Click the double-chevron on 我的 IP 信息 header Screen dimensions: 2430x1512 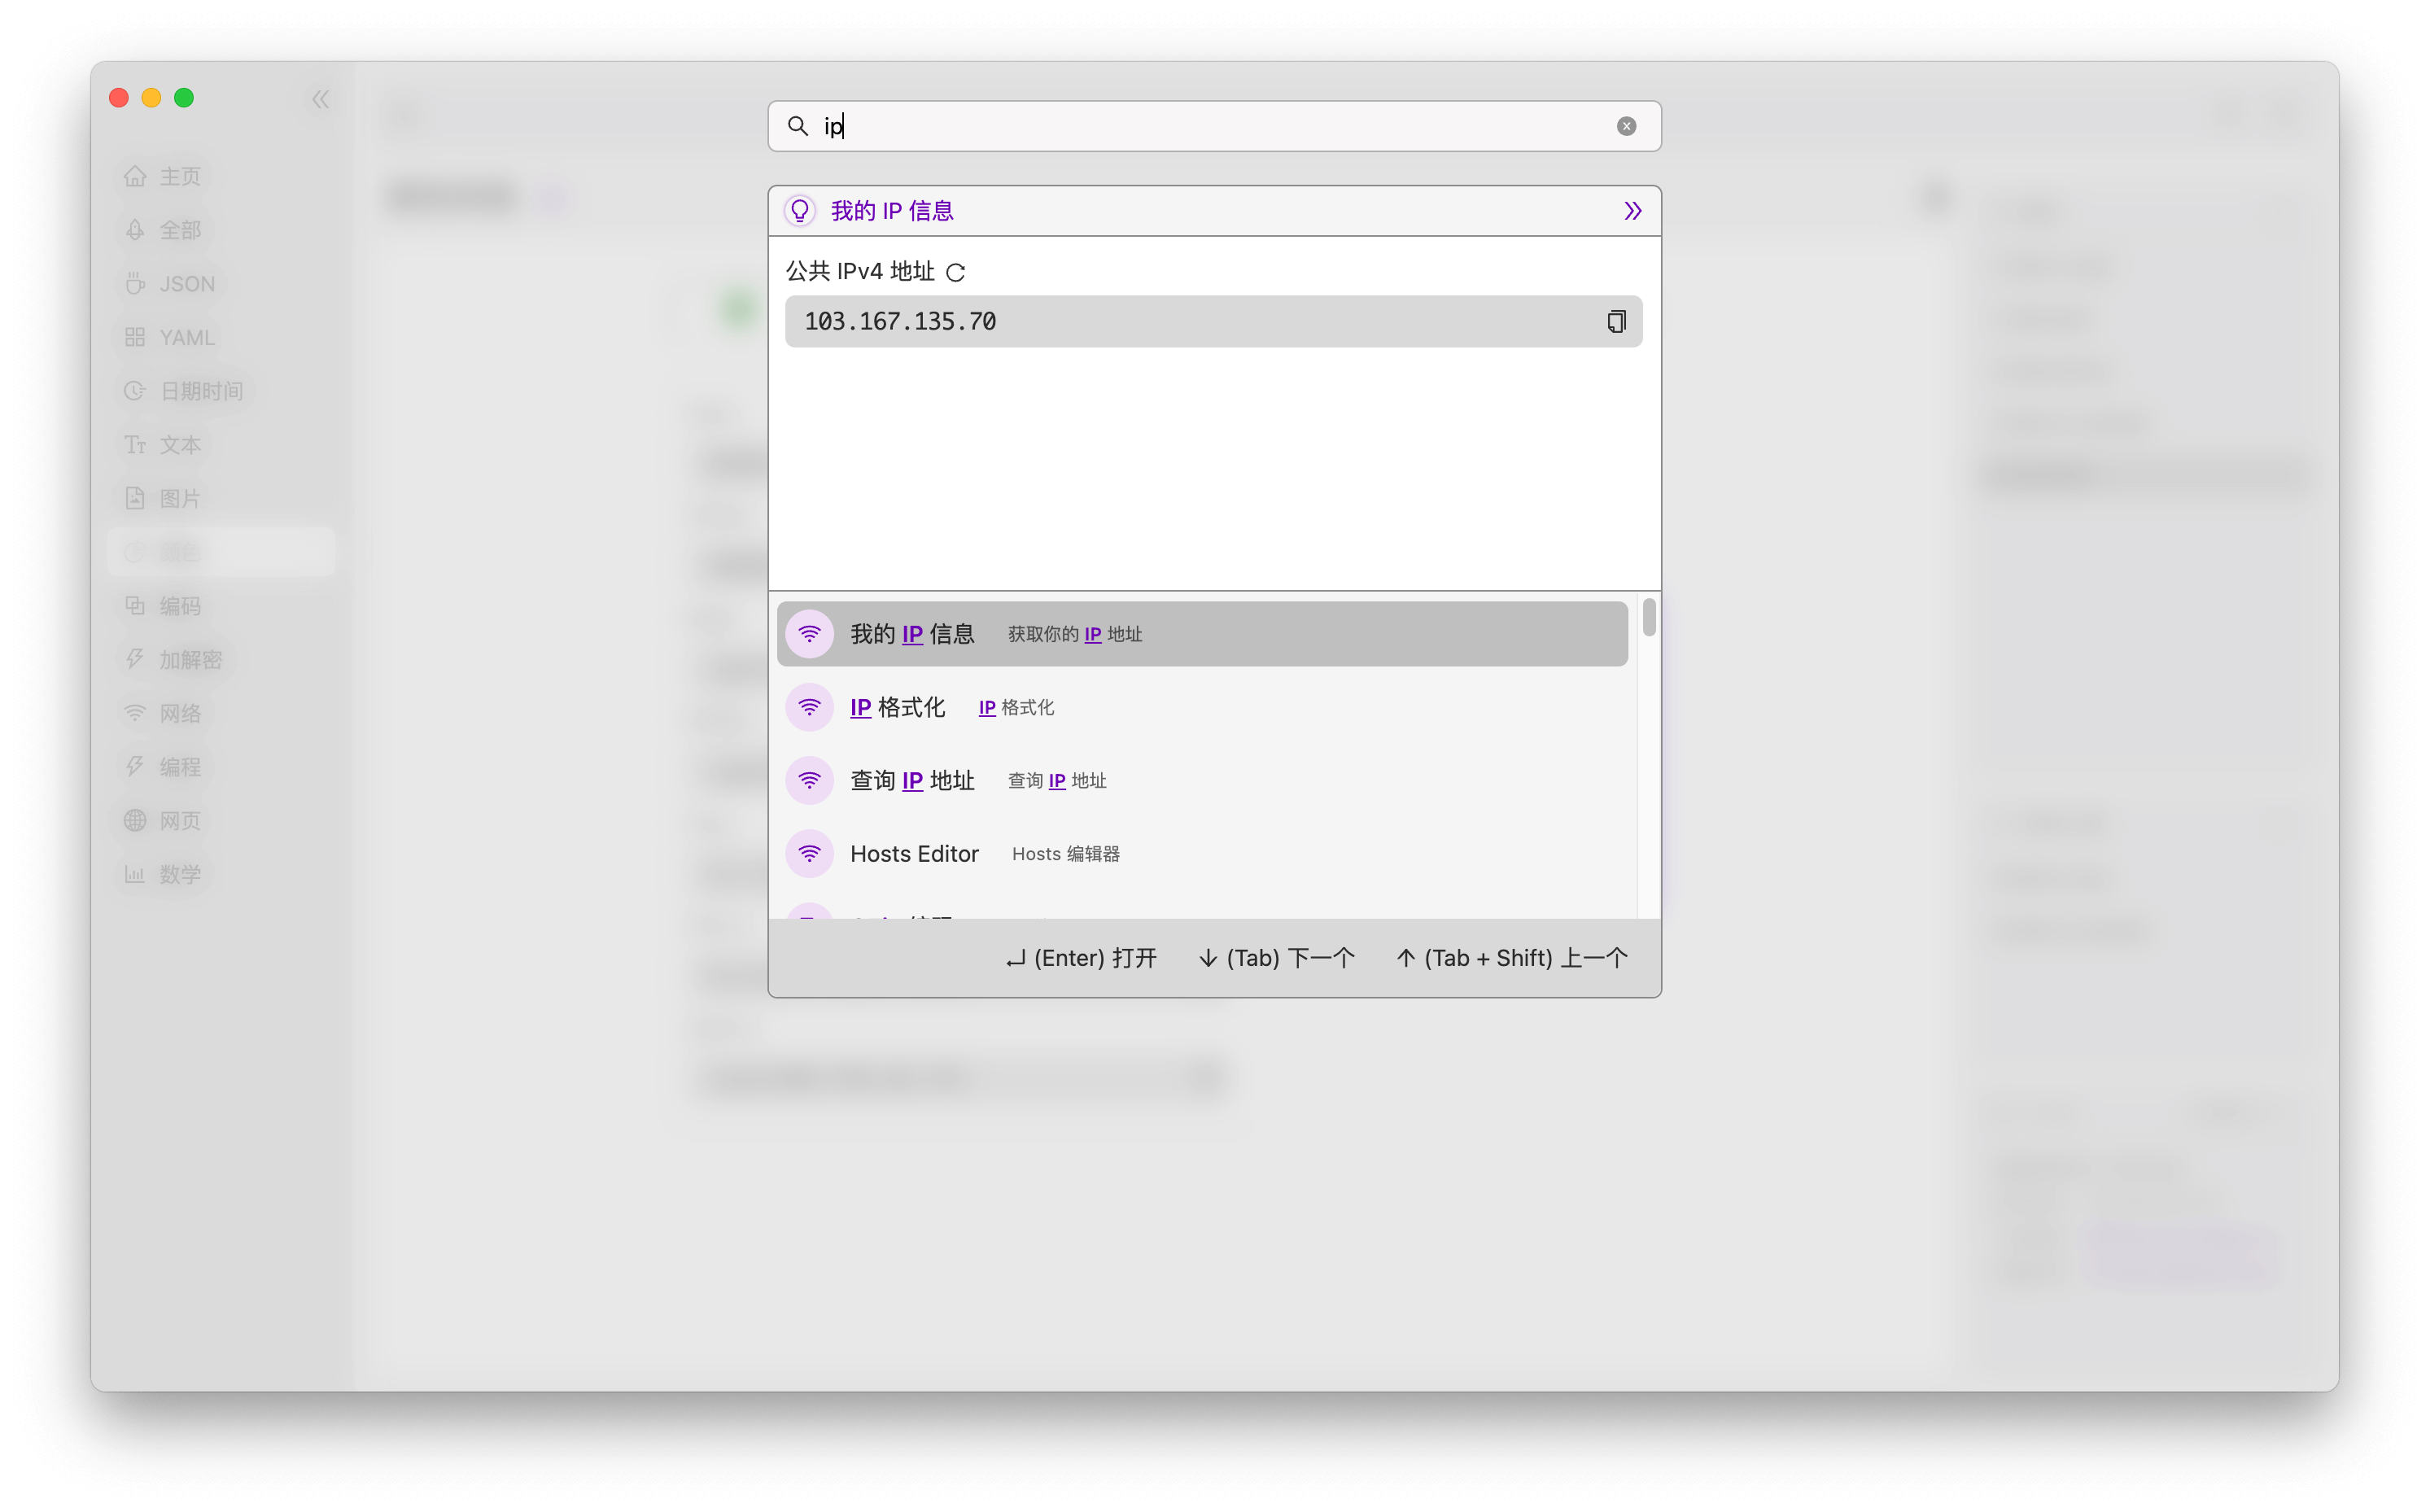(1632, 211)
